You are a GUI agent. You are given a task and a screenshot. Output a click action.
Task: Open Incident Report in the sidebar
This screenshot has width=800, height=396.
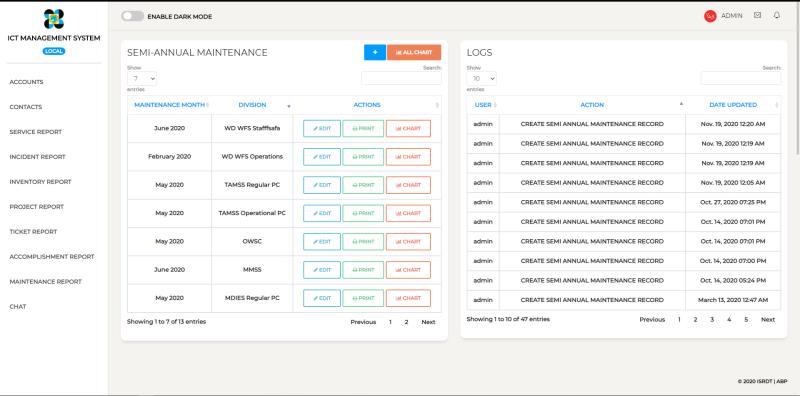[37, 157]
